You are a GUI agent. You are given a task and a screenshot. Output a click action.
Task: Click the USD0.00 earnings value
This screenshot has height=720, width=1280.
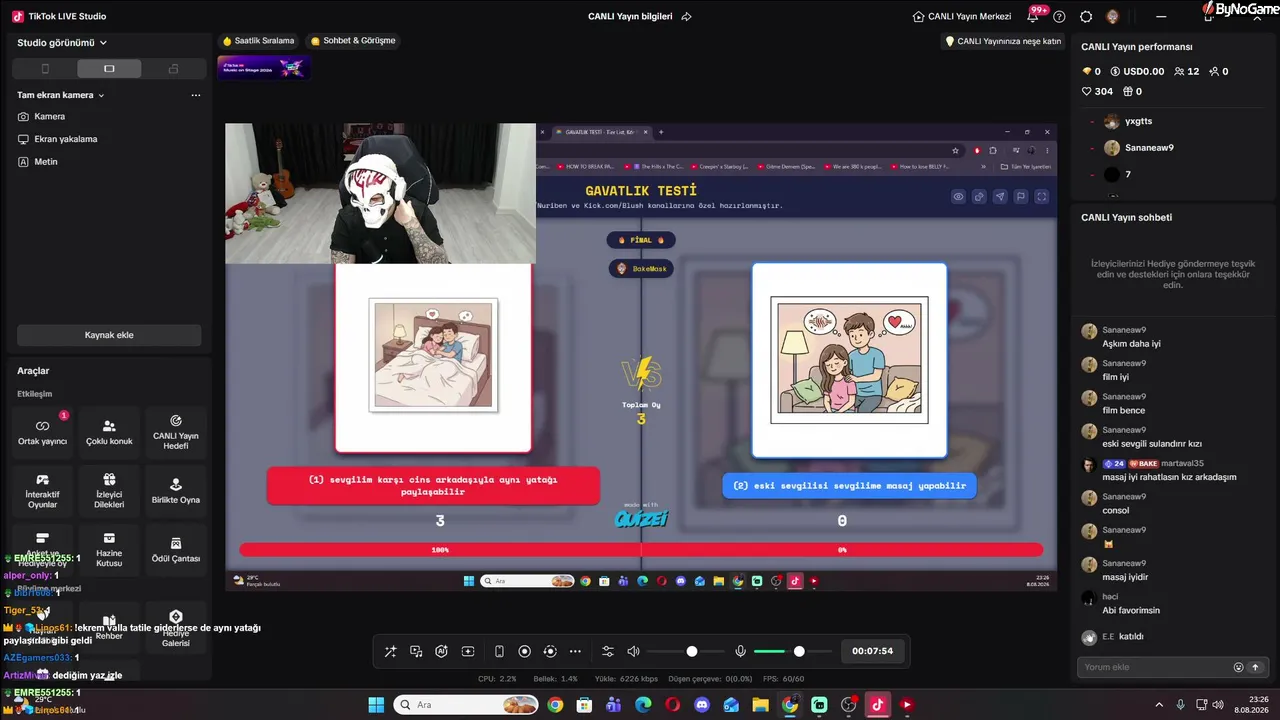point(1137,71)
